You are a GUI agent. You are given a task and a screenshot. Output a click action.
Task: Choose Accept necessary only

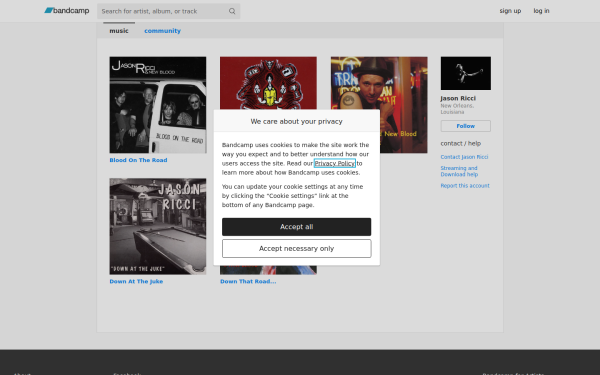click(297, 249)
